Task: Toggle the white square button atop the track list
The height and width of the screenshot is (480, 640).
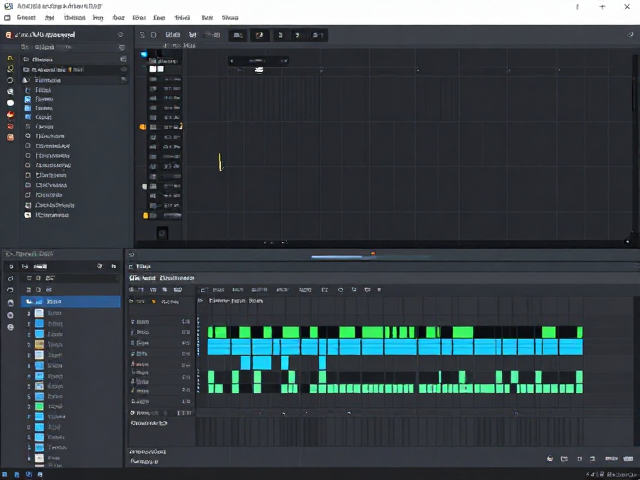Action: click(x=153, y=69)
